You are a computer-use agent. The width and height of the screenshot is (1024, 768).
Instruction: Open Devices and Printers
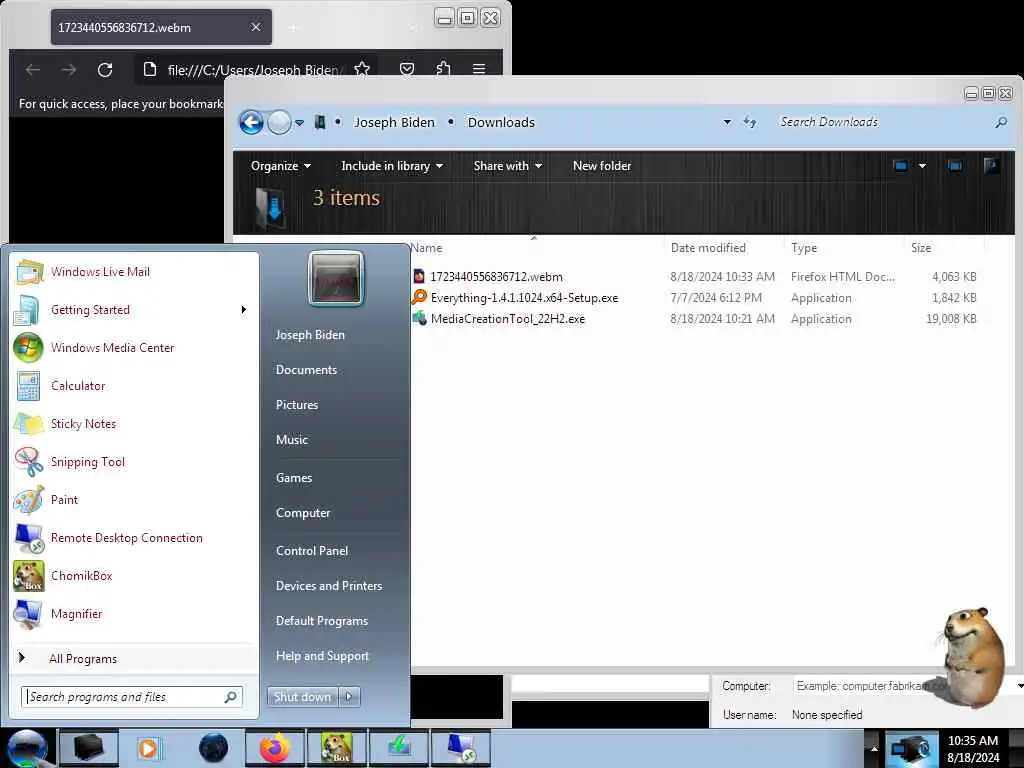coord(328,586)
